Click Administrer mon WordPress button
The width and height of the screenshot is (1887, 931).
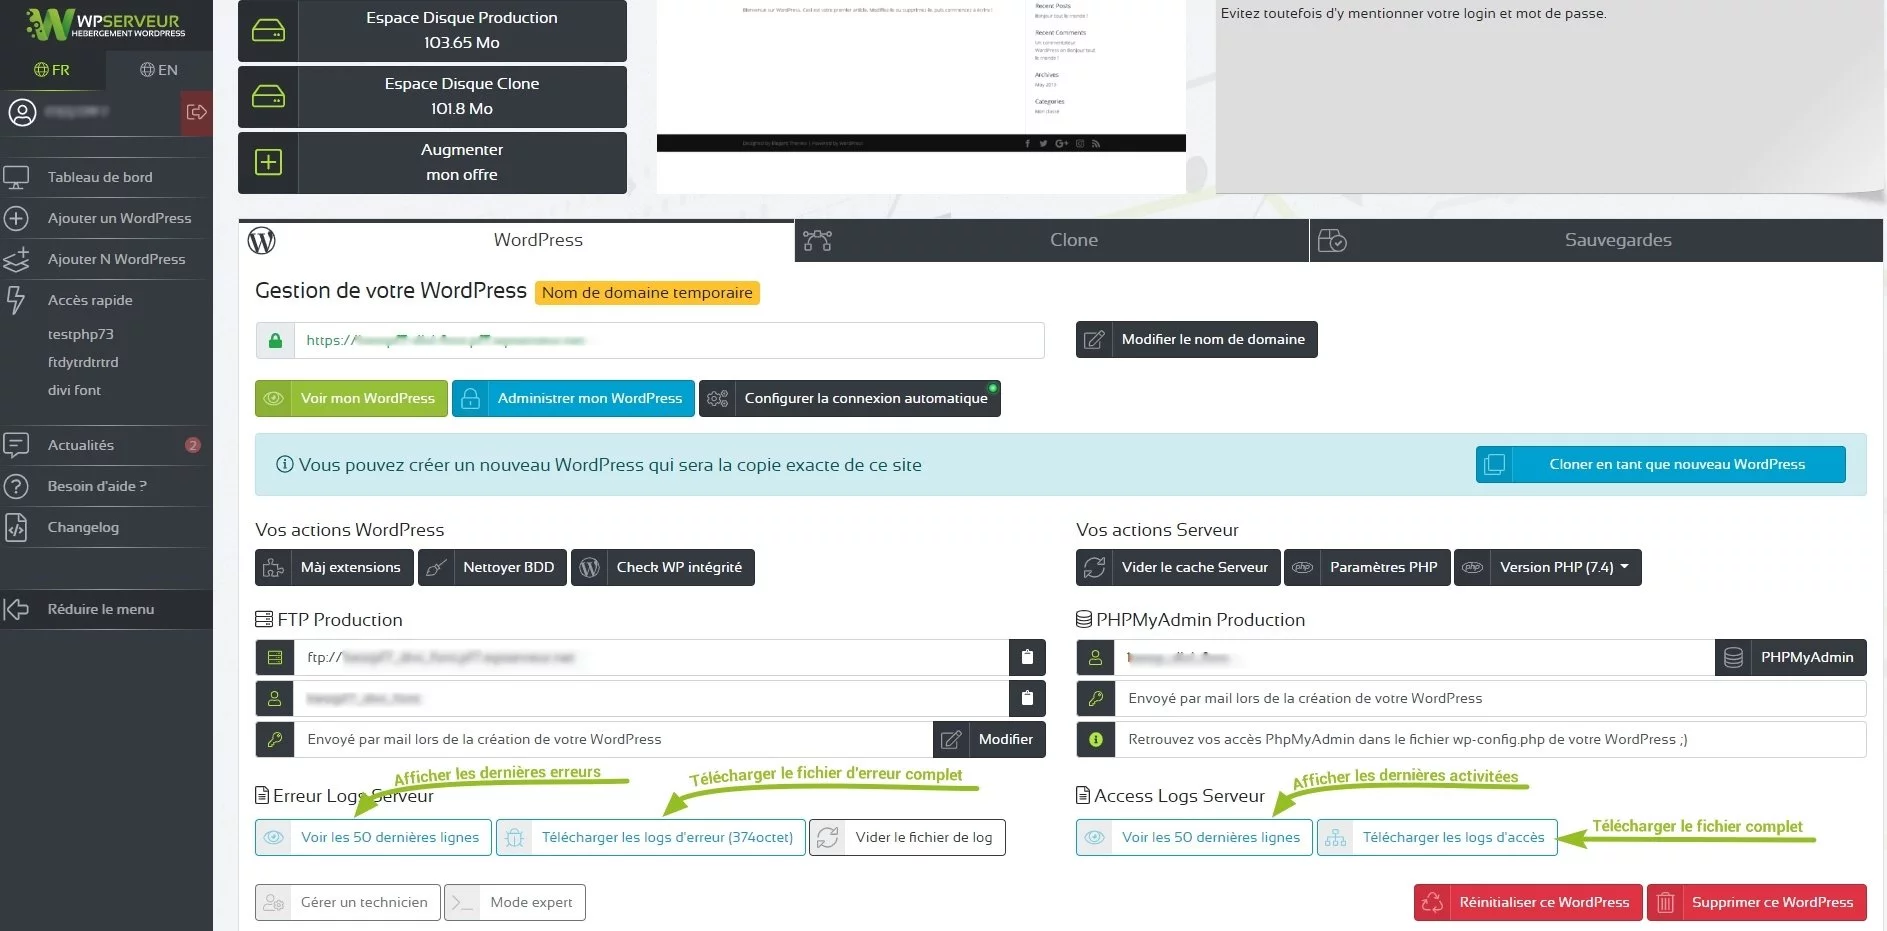[x=573, y=398]
